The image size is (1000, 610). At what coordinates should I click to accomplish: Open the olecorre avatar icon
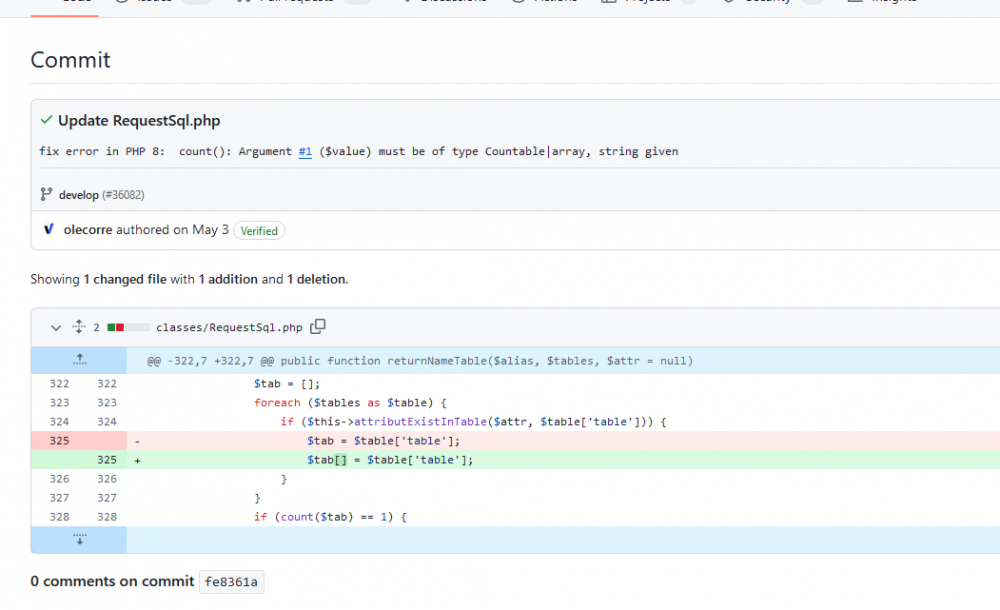click(48, 229)
